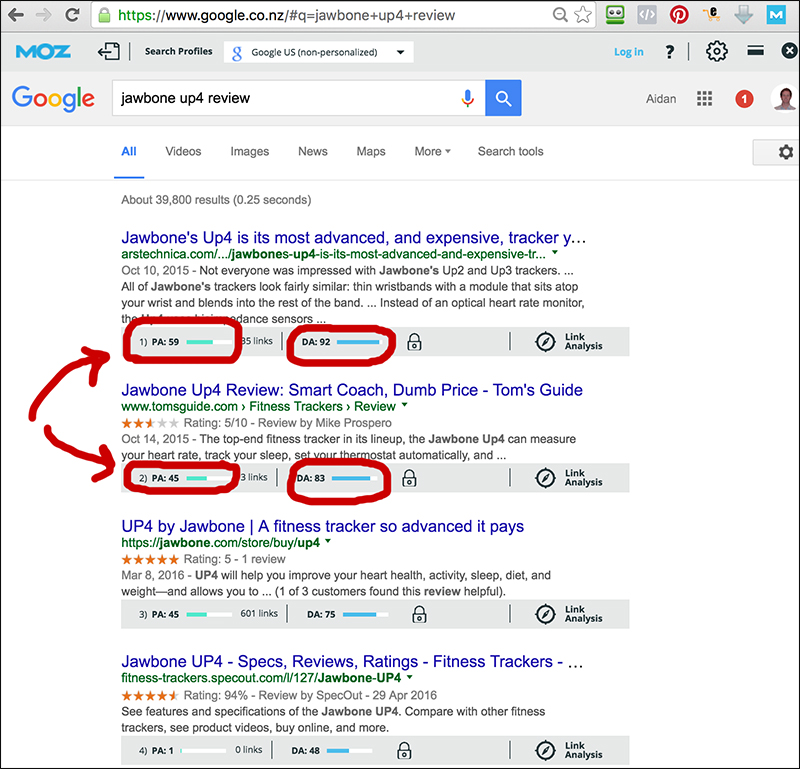
Task: Click the blue Google search button
Action: tap(503, 98)
